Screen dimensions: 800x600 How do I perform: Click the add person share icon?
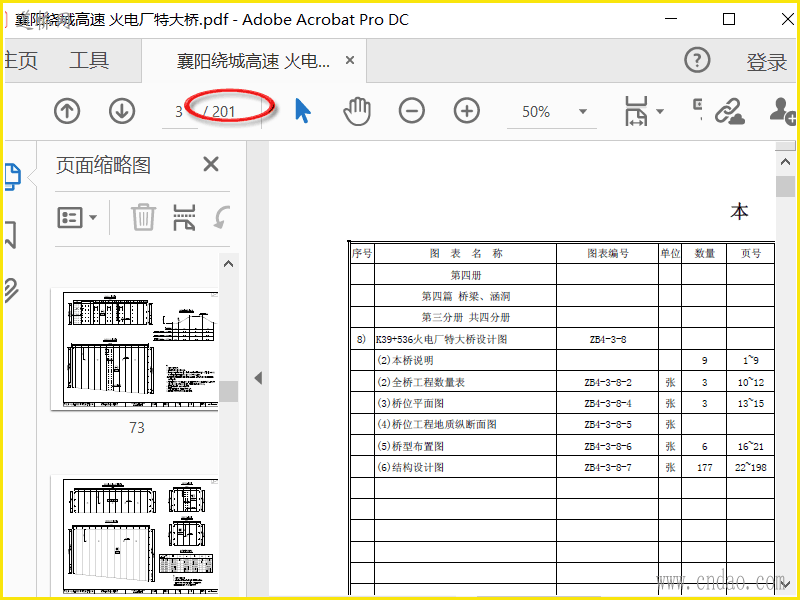pyautogui.click(x=782, y=111)
